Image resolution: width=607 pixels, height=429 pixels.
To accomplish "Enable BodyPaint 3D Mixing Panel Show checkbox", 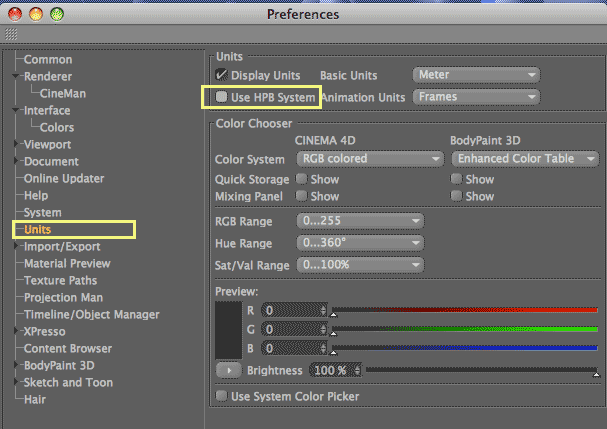I will (x=456, y=196).
